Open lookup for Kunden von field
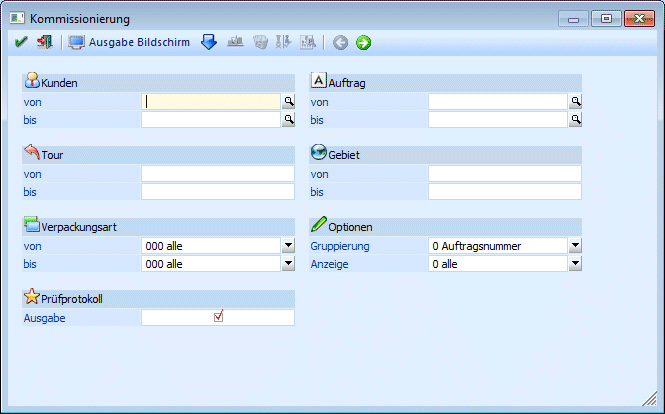The image size is (665, 414). point(288,101)
